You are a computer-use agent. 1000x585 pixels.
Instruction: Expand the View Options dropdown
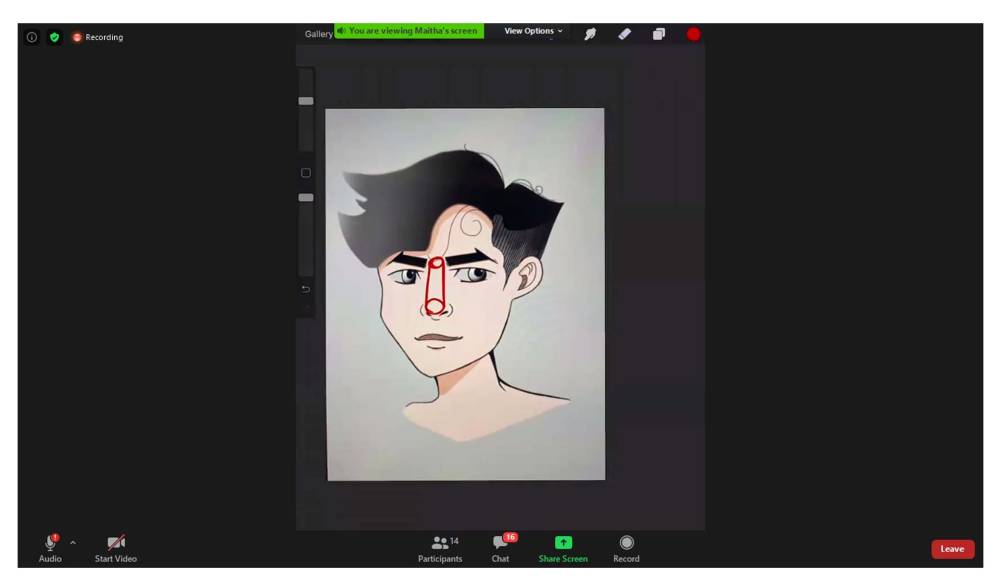[x=533, y=31]
